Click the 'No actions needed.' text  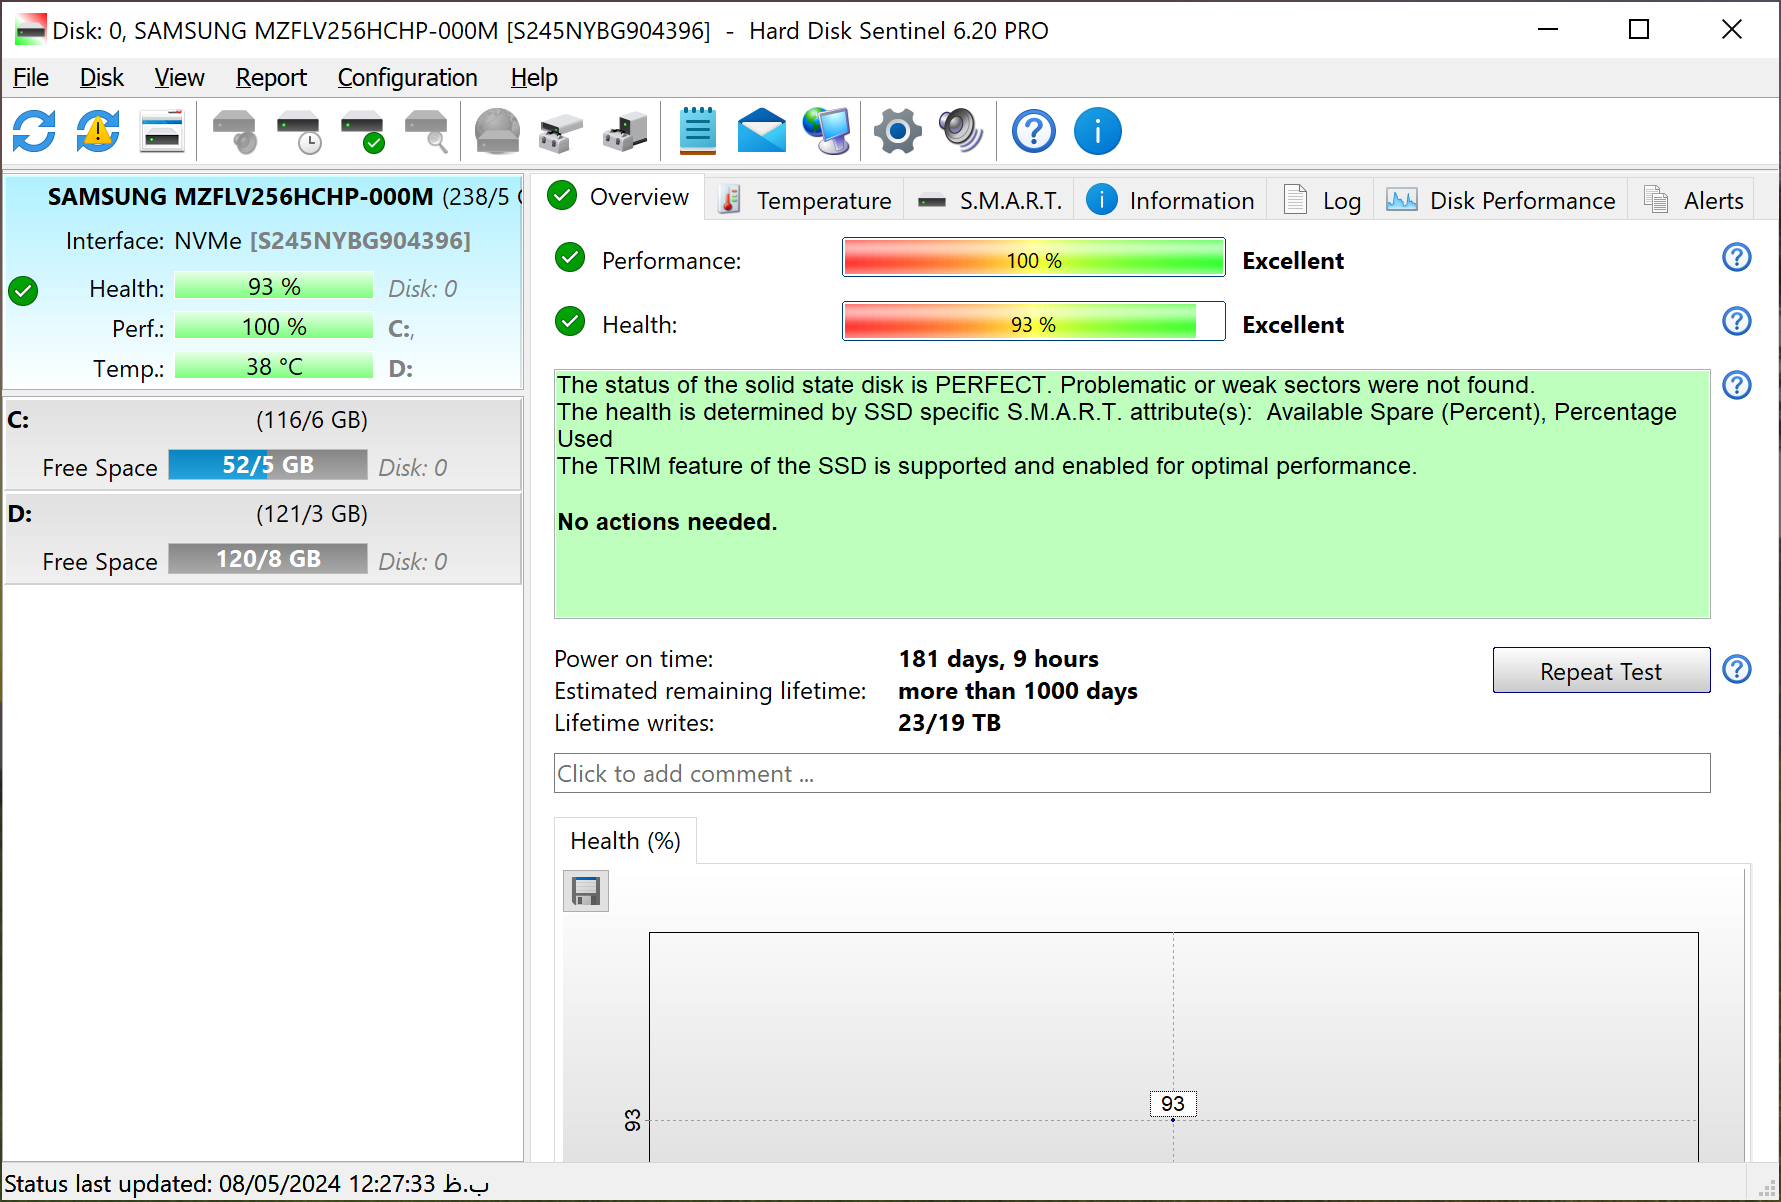(667, 522)
